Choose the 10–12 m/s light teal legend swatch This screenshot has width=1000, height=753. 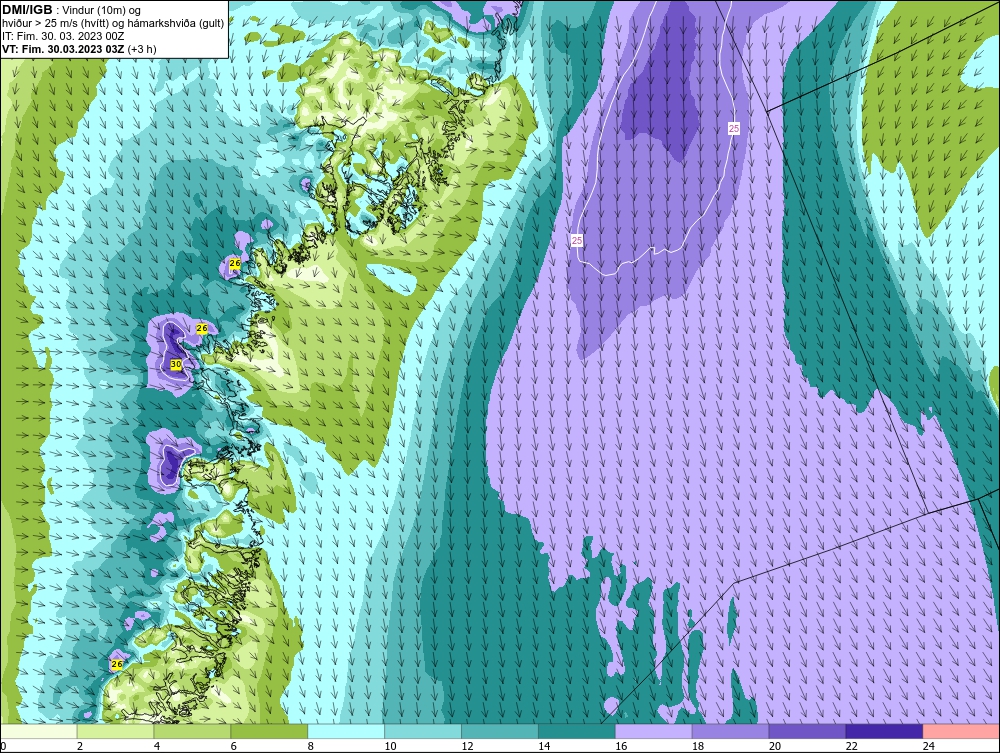pyautogui.click(x=423, y=731)
